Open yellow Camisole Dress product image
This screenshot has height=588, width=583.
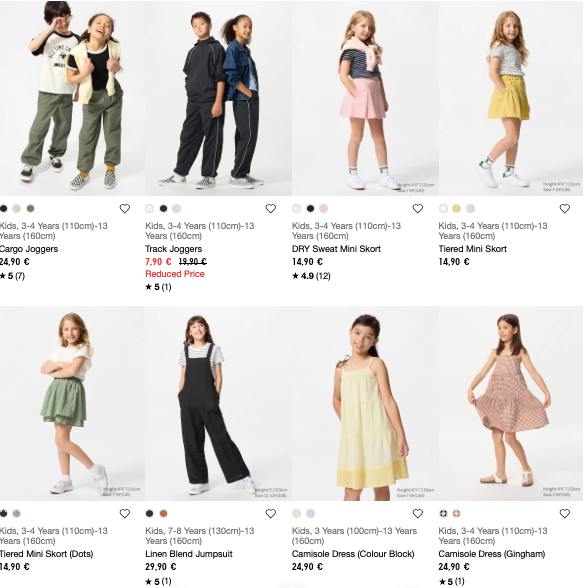click(x=365, y=404)
